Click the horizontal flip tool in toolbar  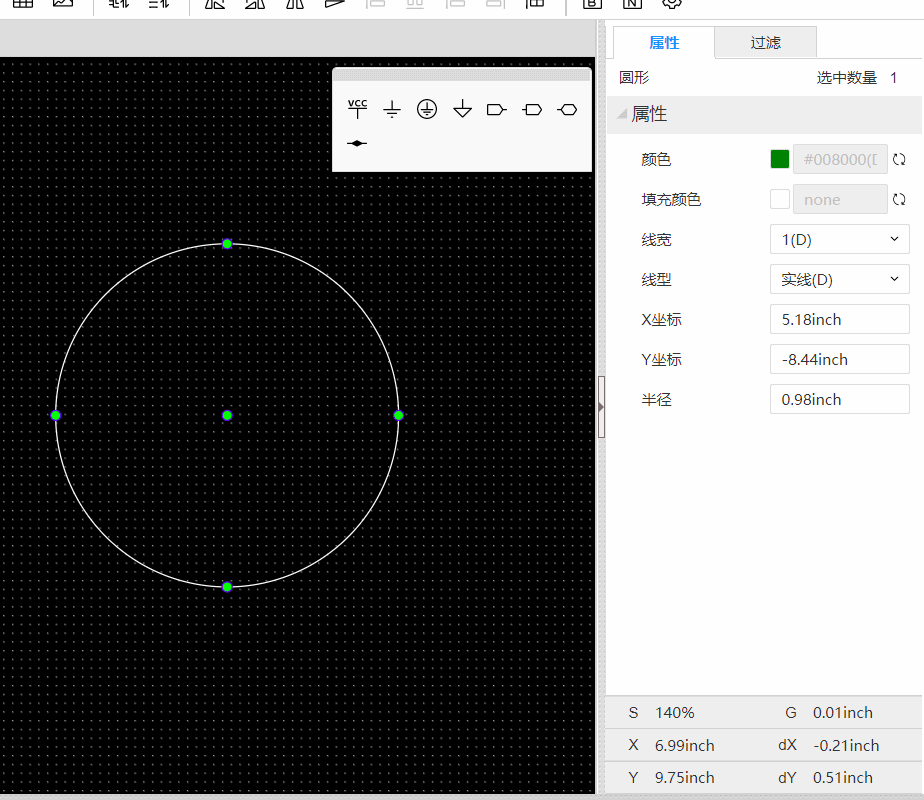[x=215, y=6]
